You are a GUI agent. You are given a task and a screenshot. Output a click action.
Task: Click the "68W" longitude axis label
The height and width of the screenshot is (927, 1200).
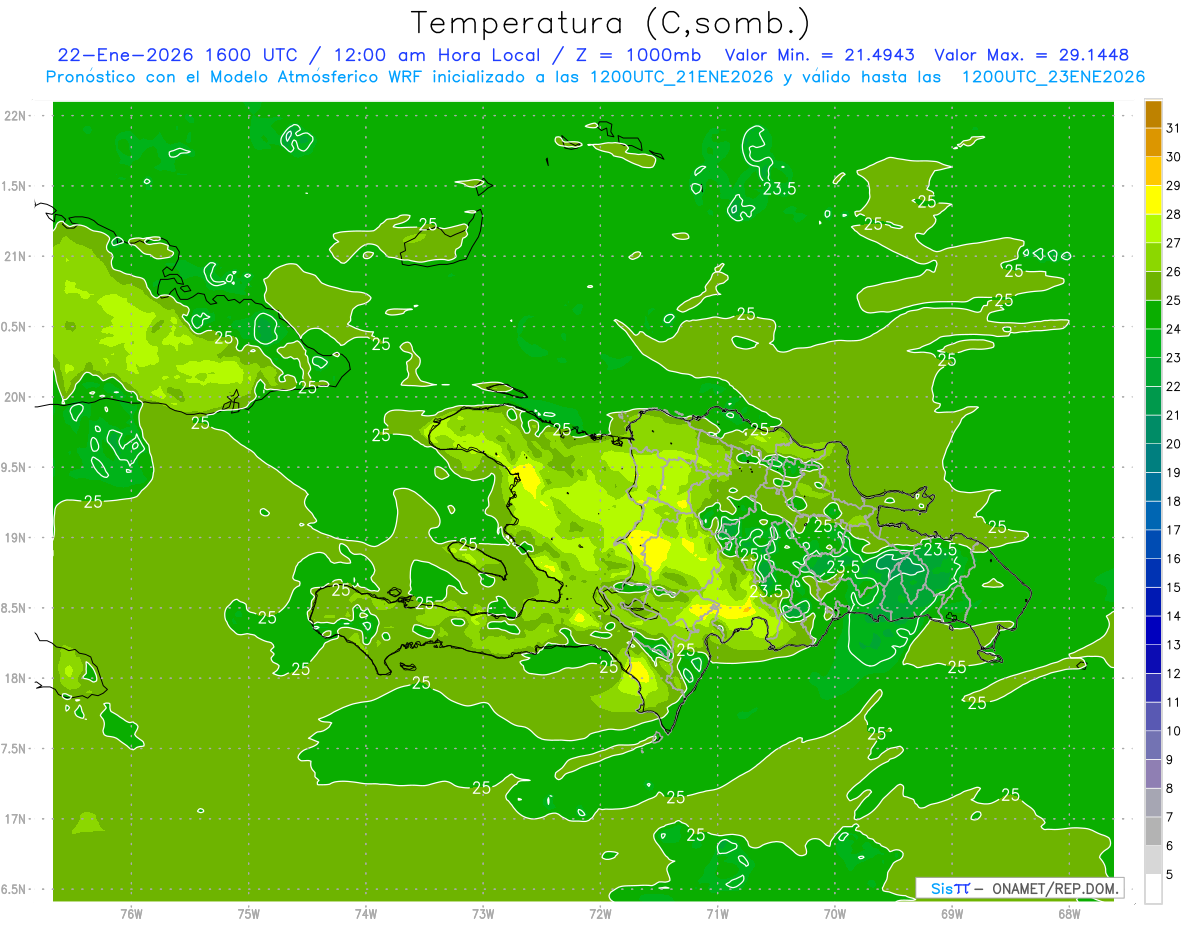click(x=1069, y=914)
